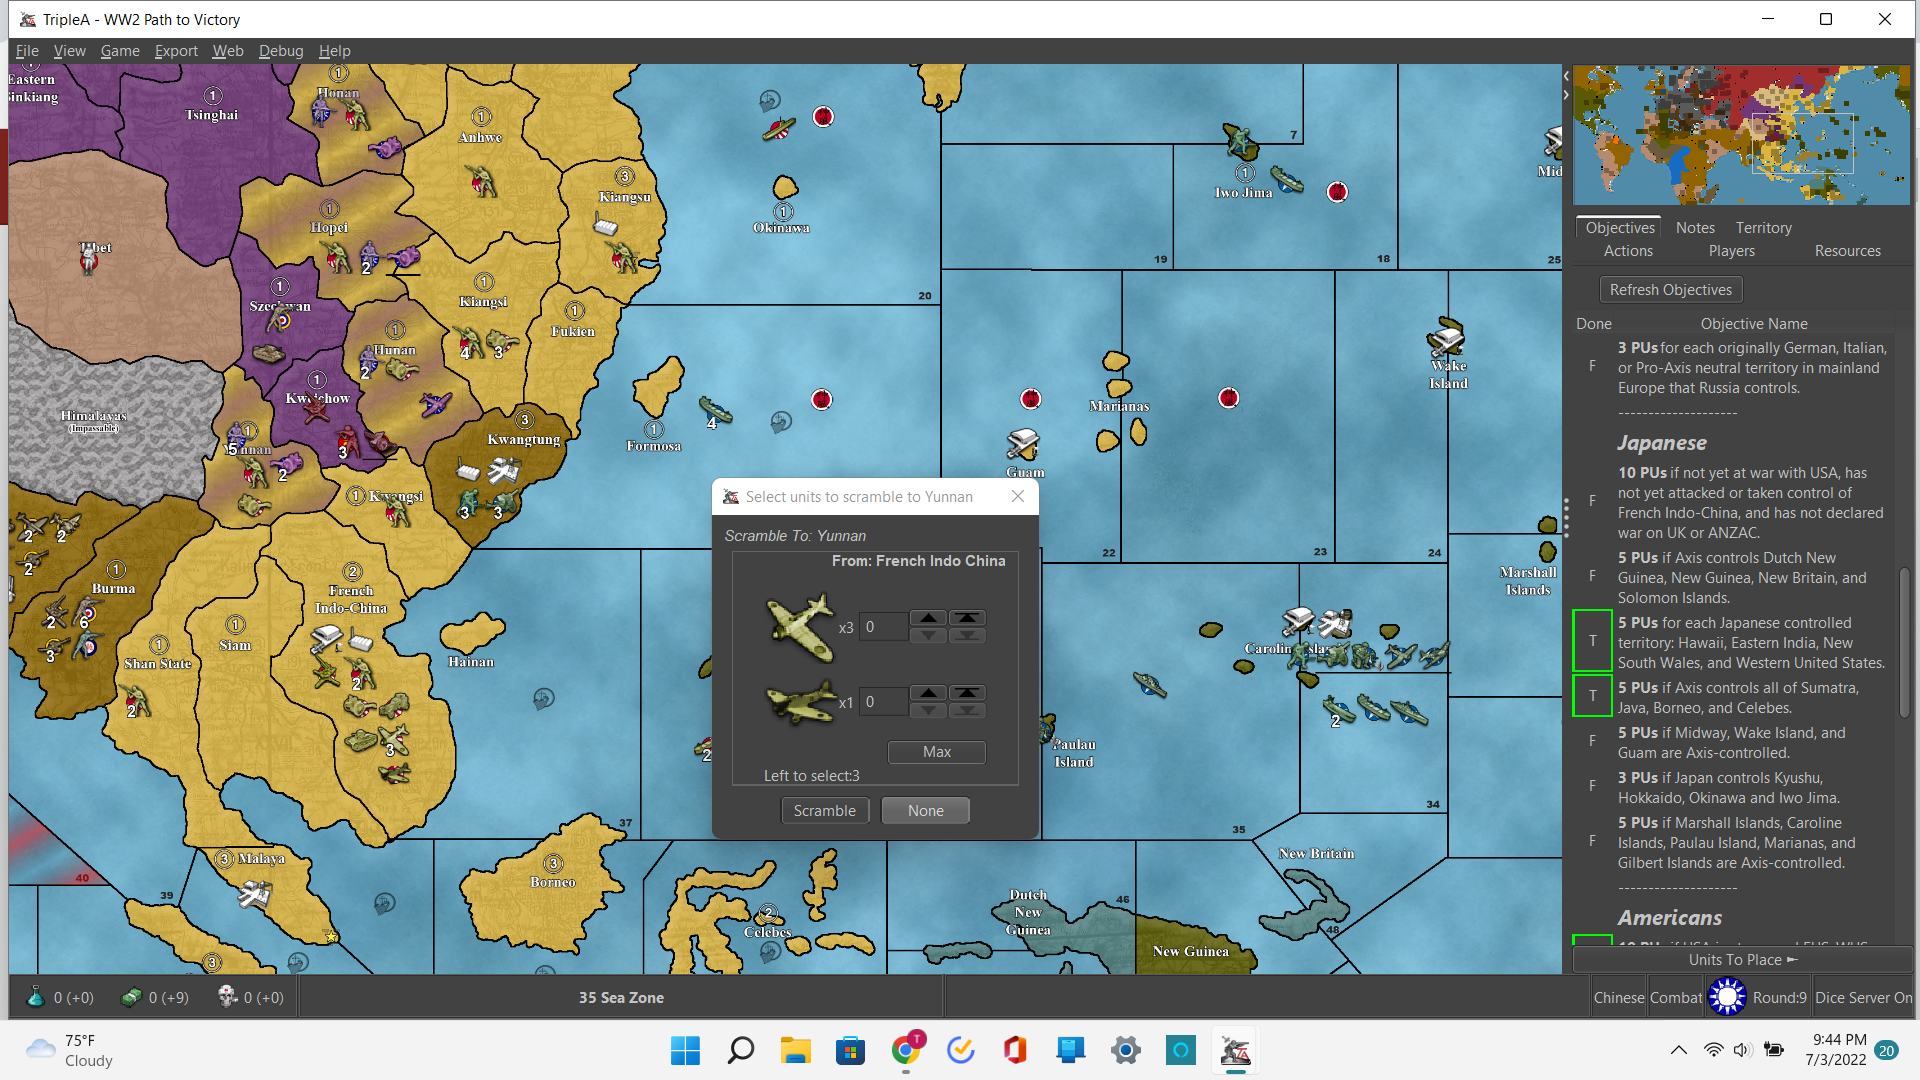The height and width of the screenshot is (1080, 1920).
Task: Close the scramble to Yunnan dialog
Action: click(1018, 496)
